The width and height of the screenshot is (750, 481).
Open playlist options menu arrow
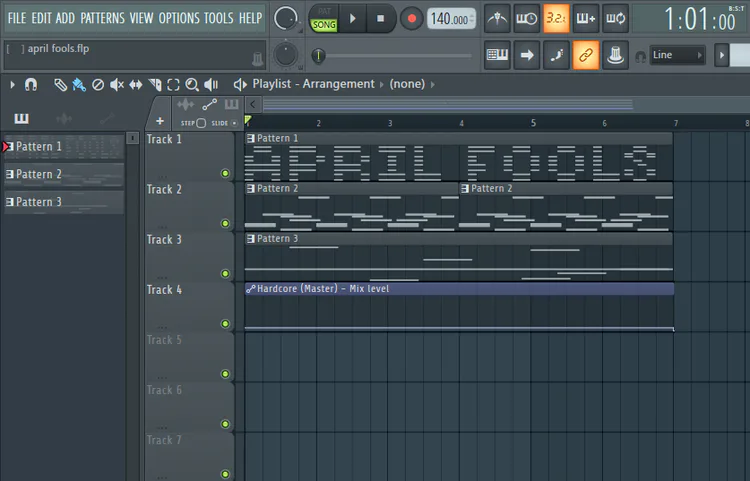(x=12, y=85)
